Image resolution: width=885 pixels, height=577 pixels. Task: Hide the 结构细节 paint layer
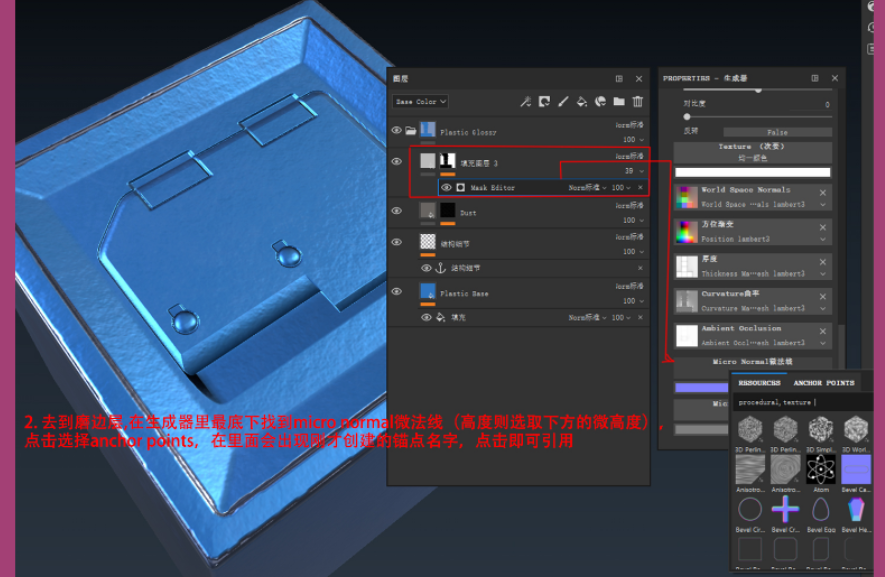tap(397, 242)
